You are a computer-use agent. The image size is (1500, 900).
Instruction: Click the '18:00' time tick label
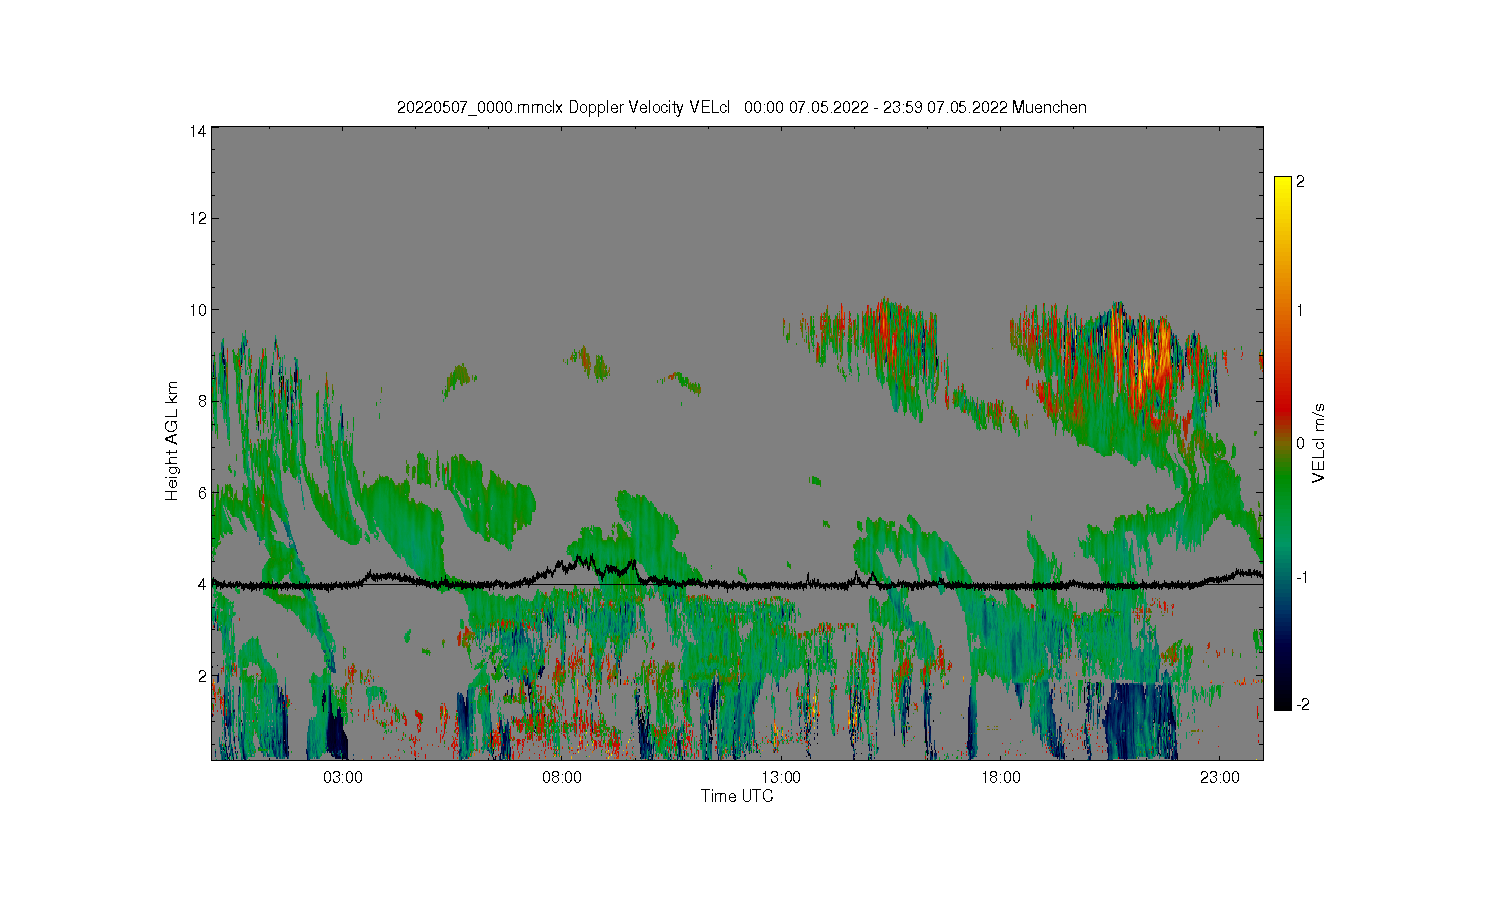click(x=1001, y=778)
